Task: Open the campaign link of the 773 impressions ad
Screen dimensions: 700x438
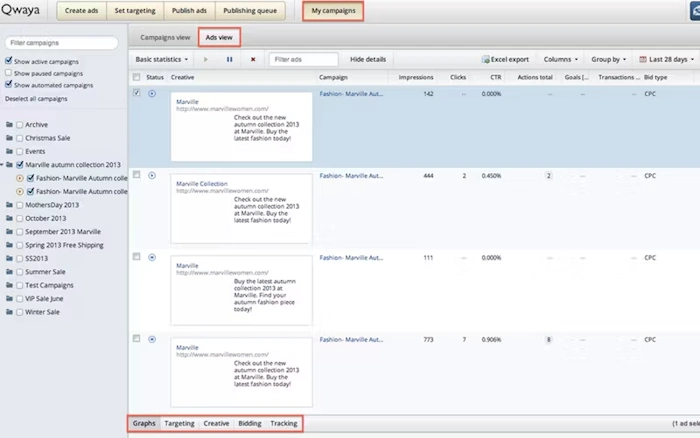Action: pos(351,339)
